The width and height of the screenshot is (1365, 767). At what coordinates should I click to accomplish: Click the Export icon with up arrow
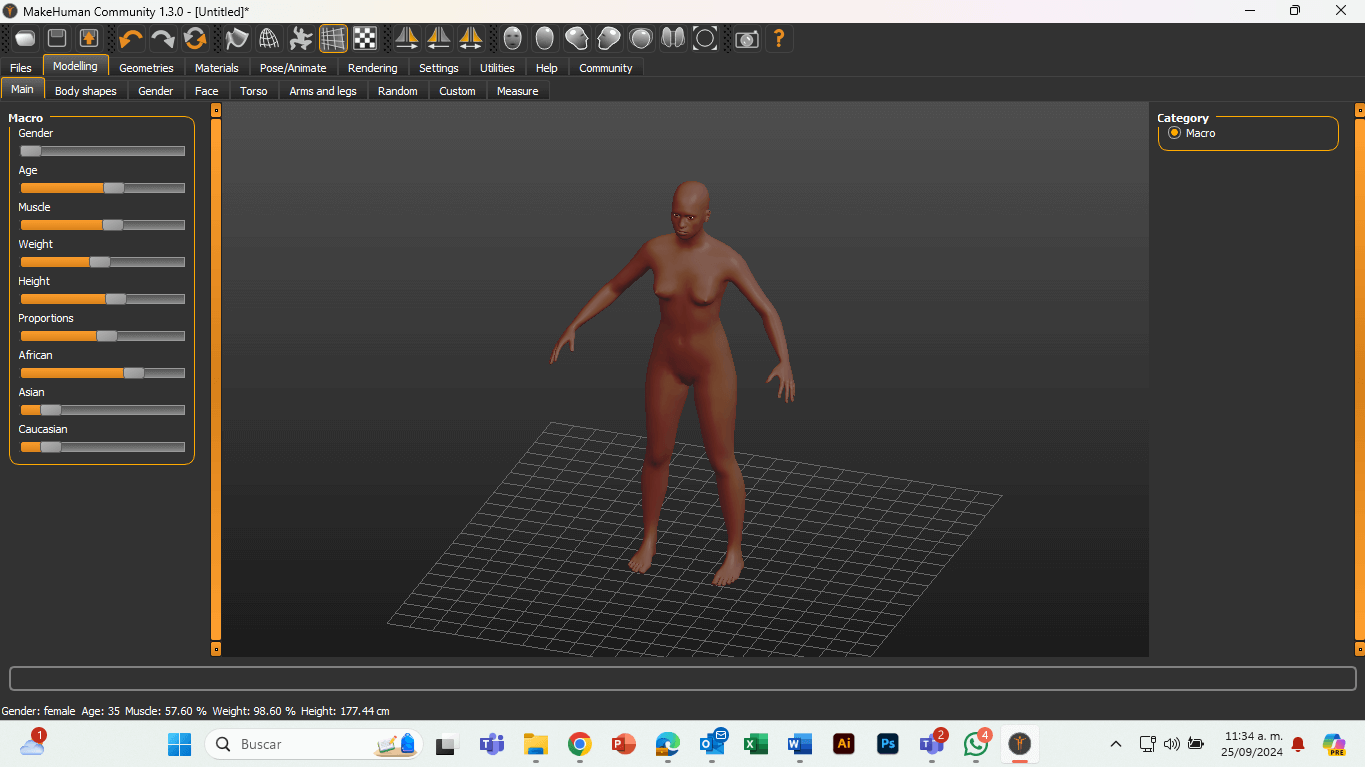point(89,39)
